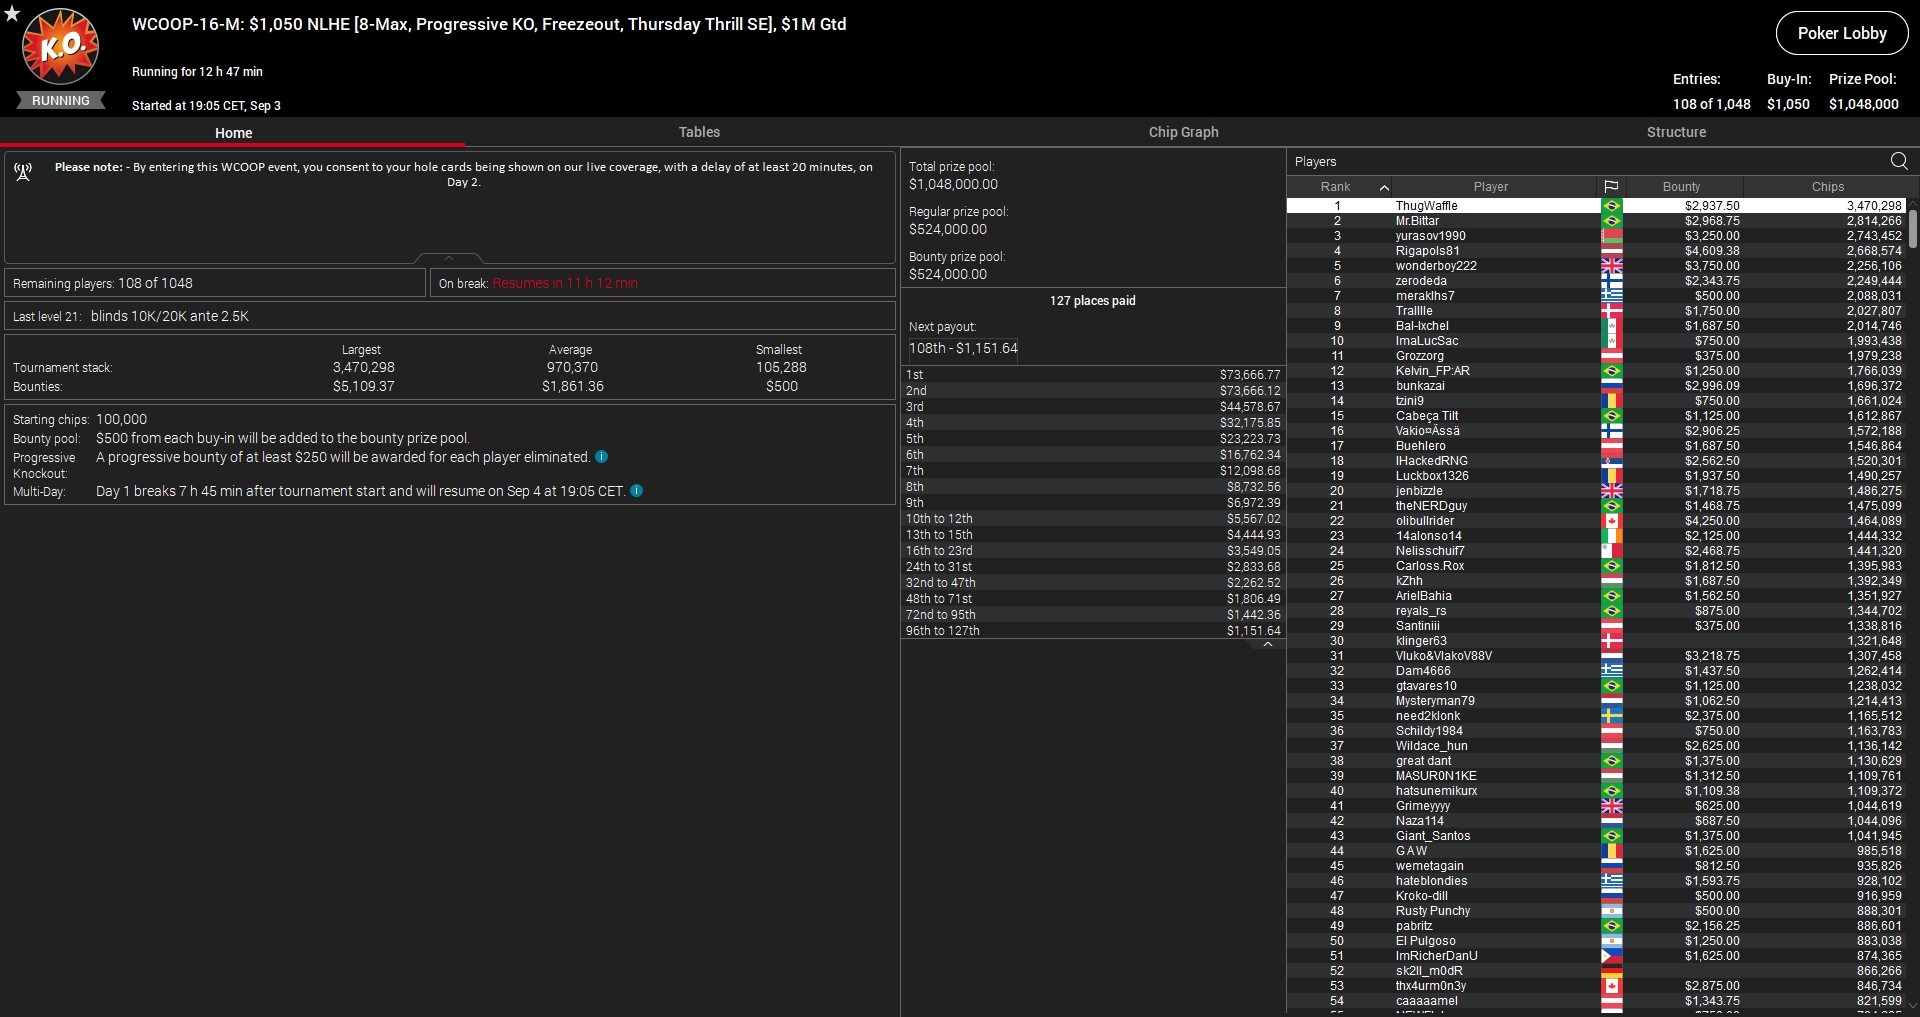
Task: Click the Largest tournament stack value 3,470,298
Action: 363,367
